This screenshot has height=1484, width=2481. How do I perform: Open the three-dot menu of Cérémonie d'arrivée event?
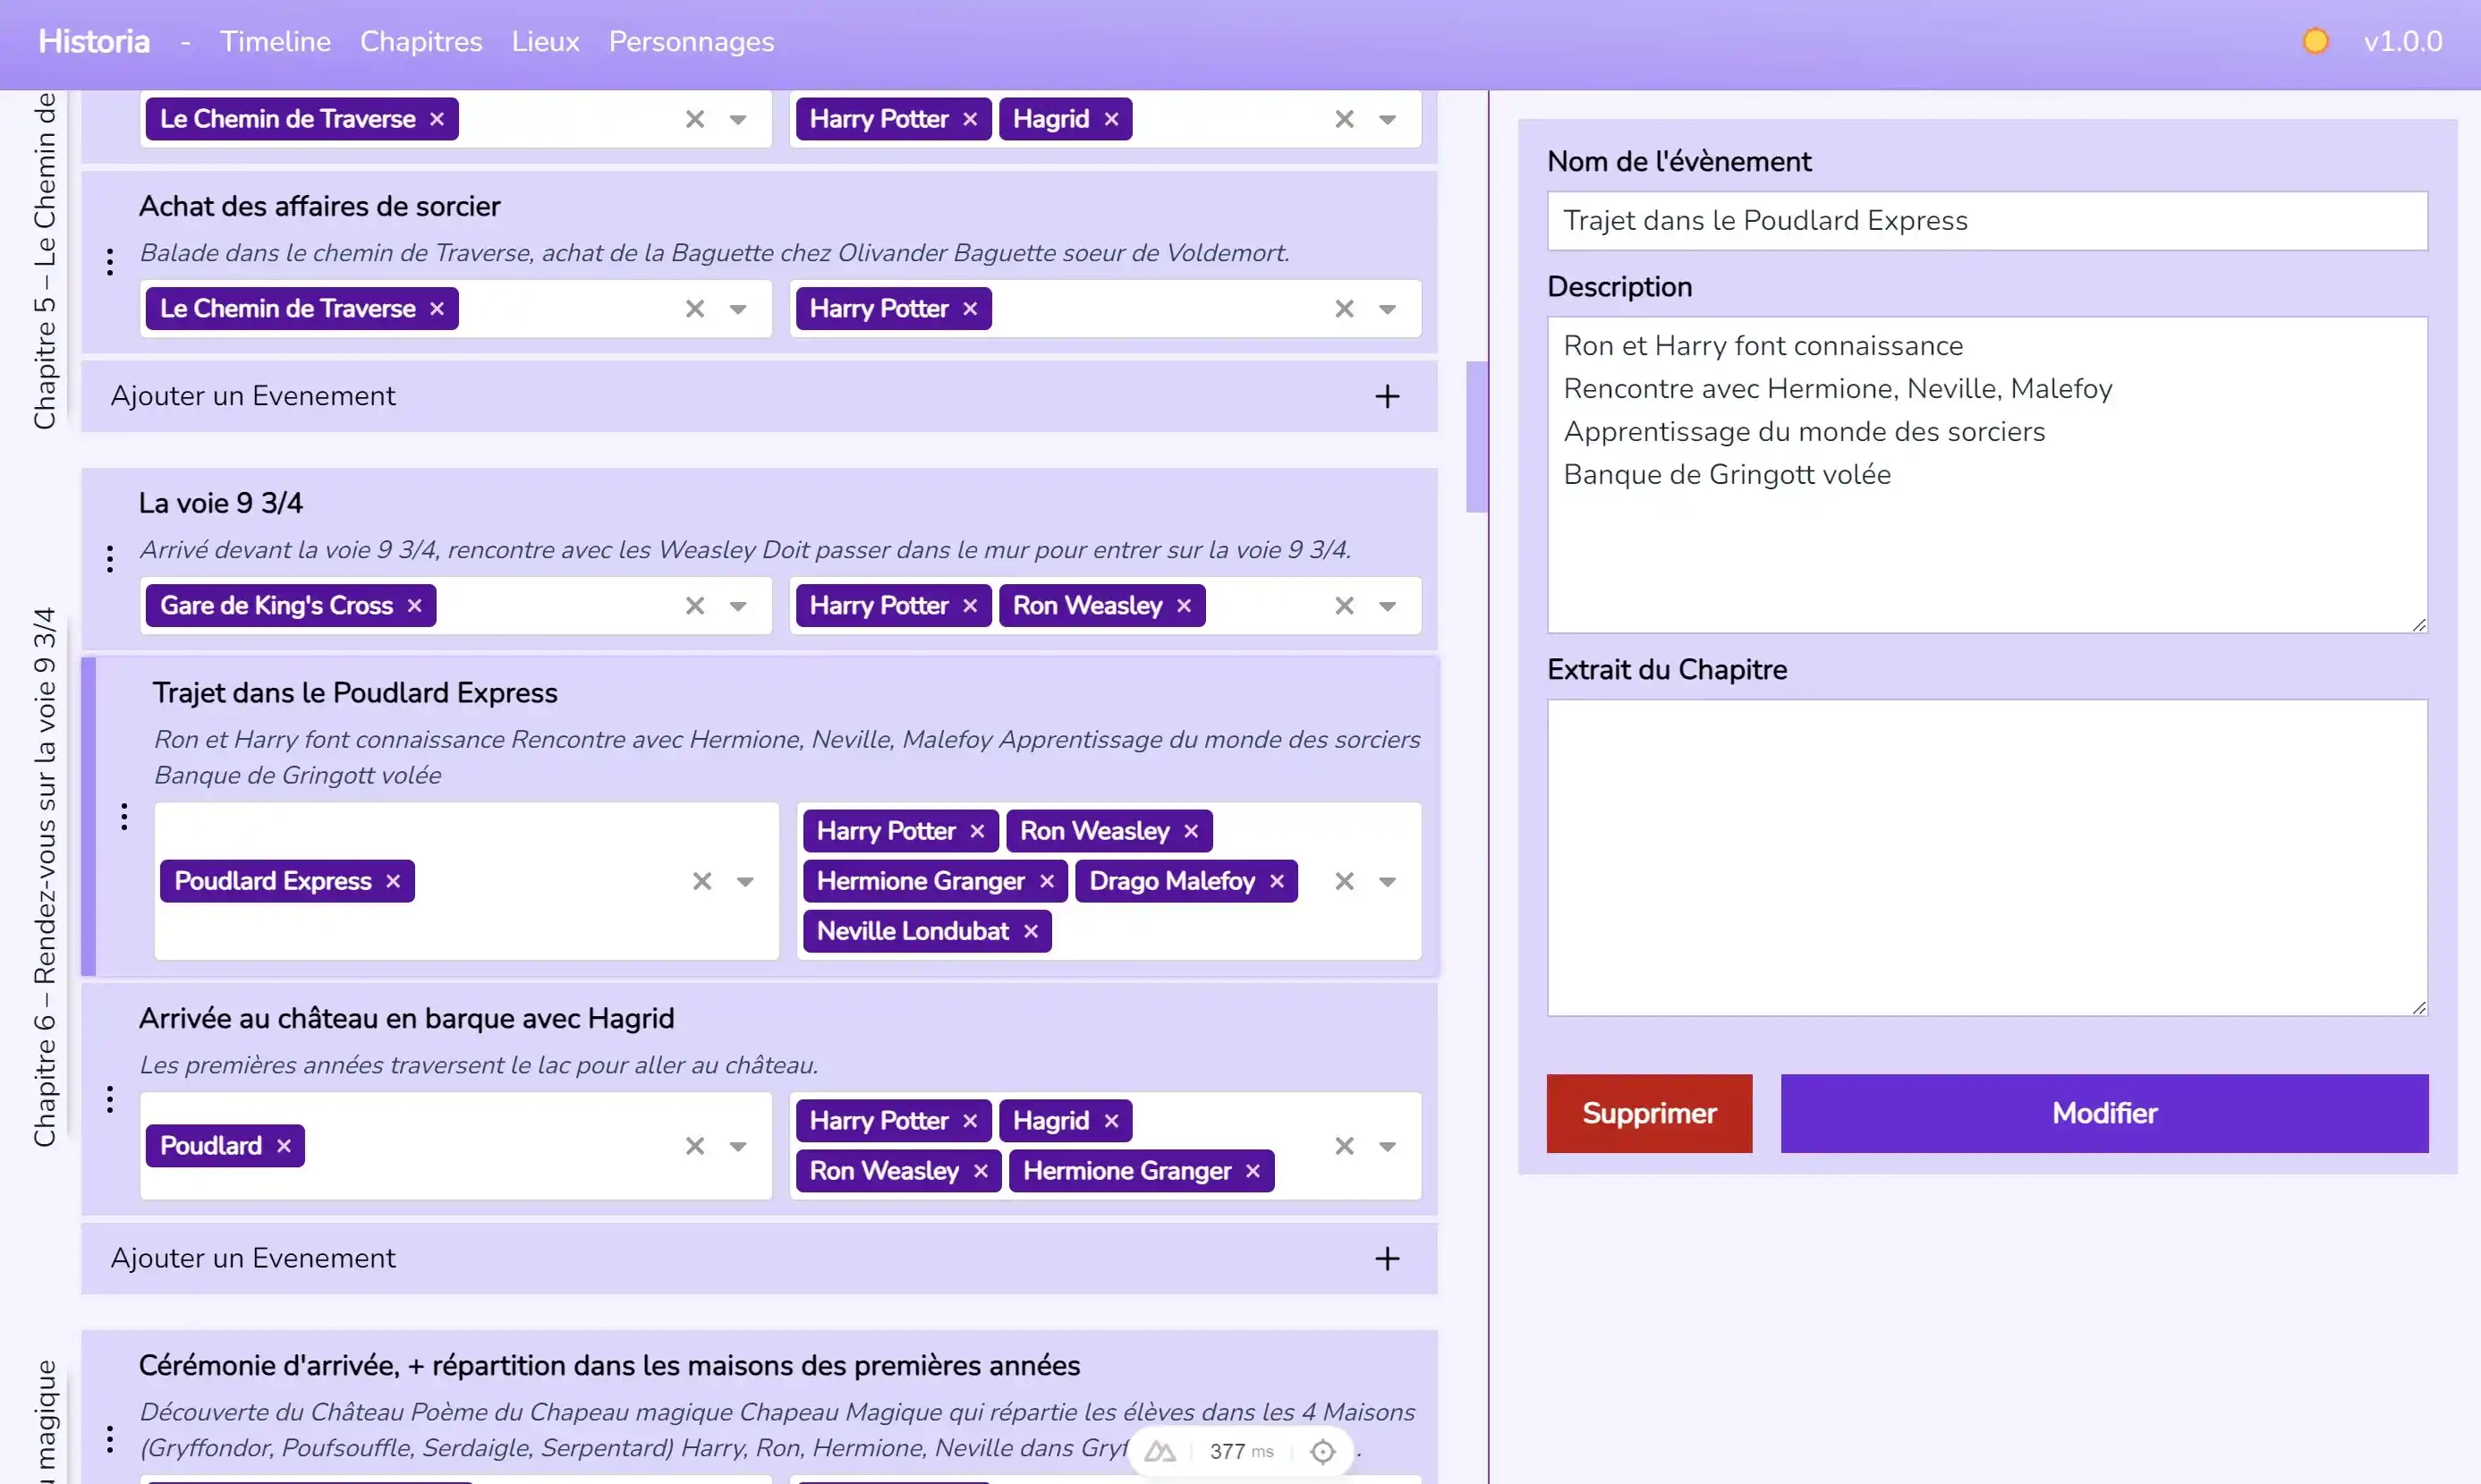coord(110,1440)
